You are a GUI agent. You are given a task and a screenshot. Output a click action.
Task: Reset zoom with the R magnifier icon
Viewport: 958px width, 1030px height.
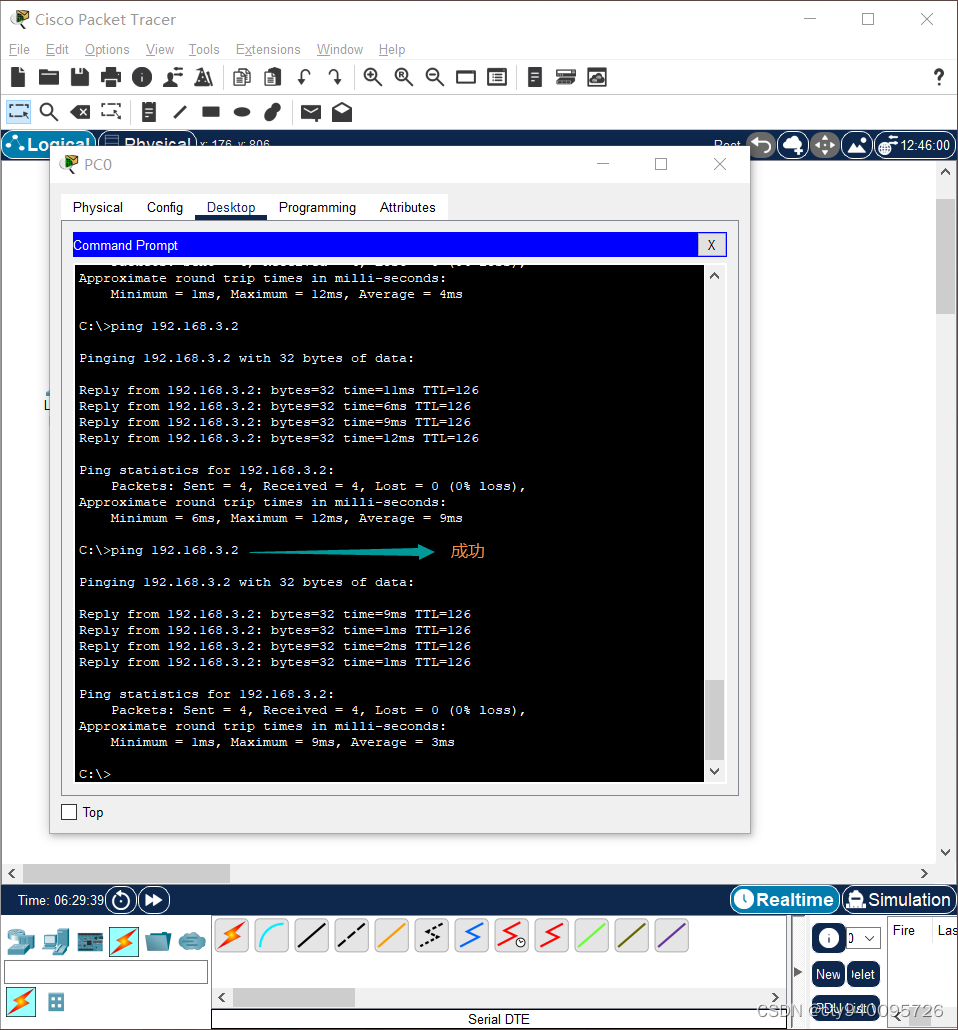[403, 78]
